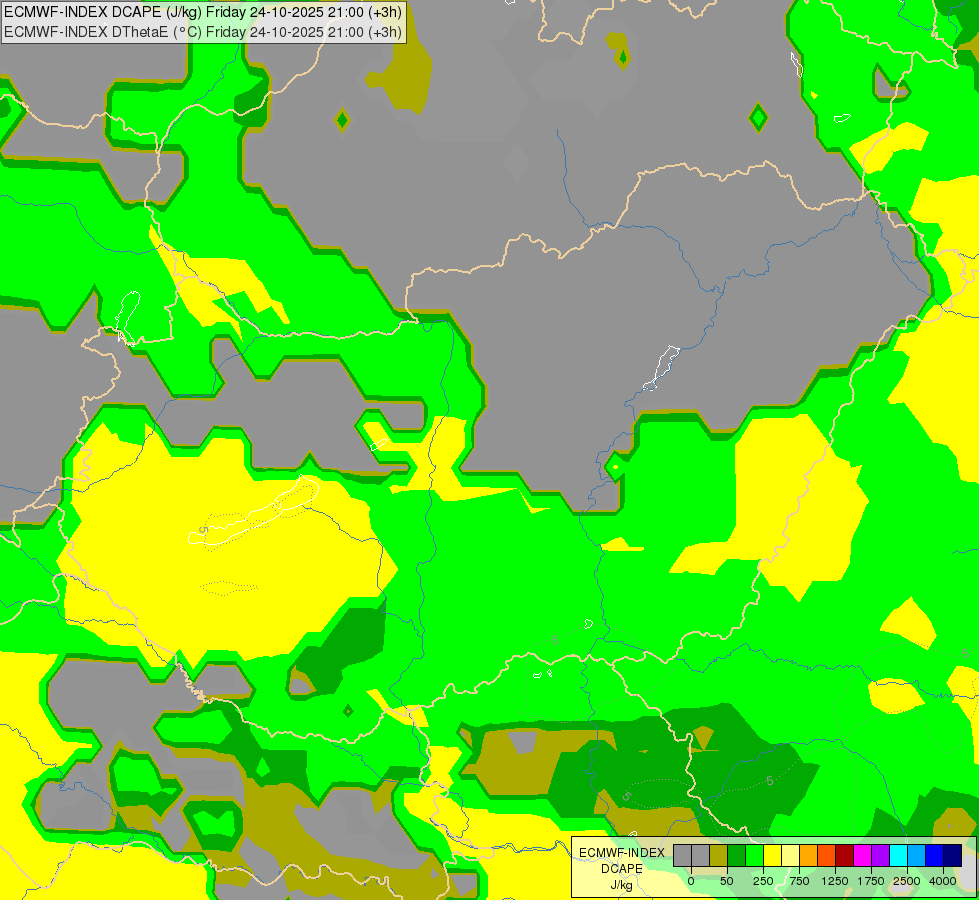Click the legend tick value '1750'

tap(871, 881)
